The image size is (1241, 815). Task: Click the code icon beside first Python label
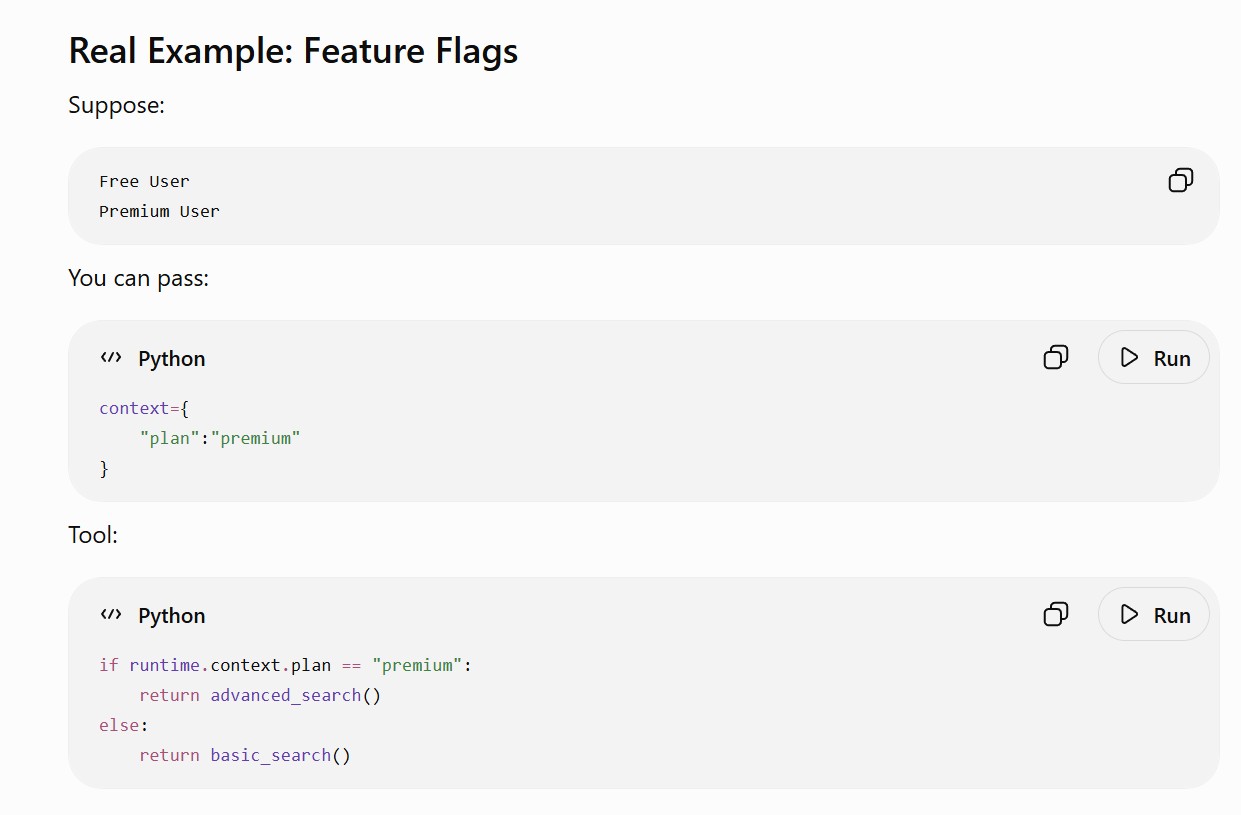111,358
